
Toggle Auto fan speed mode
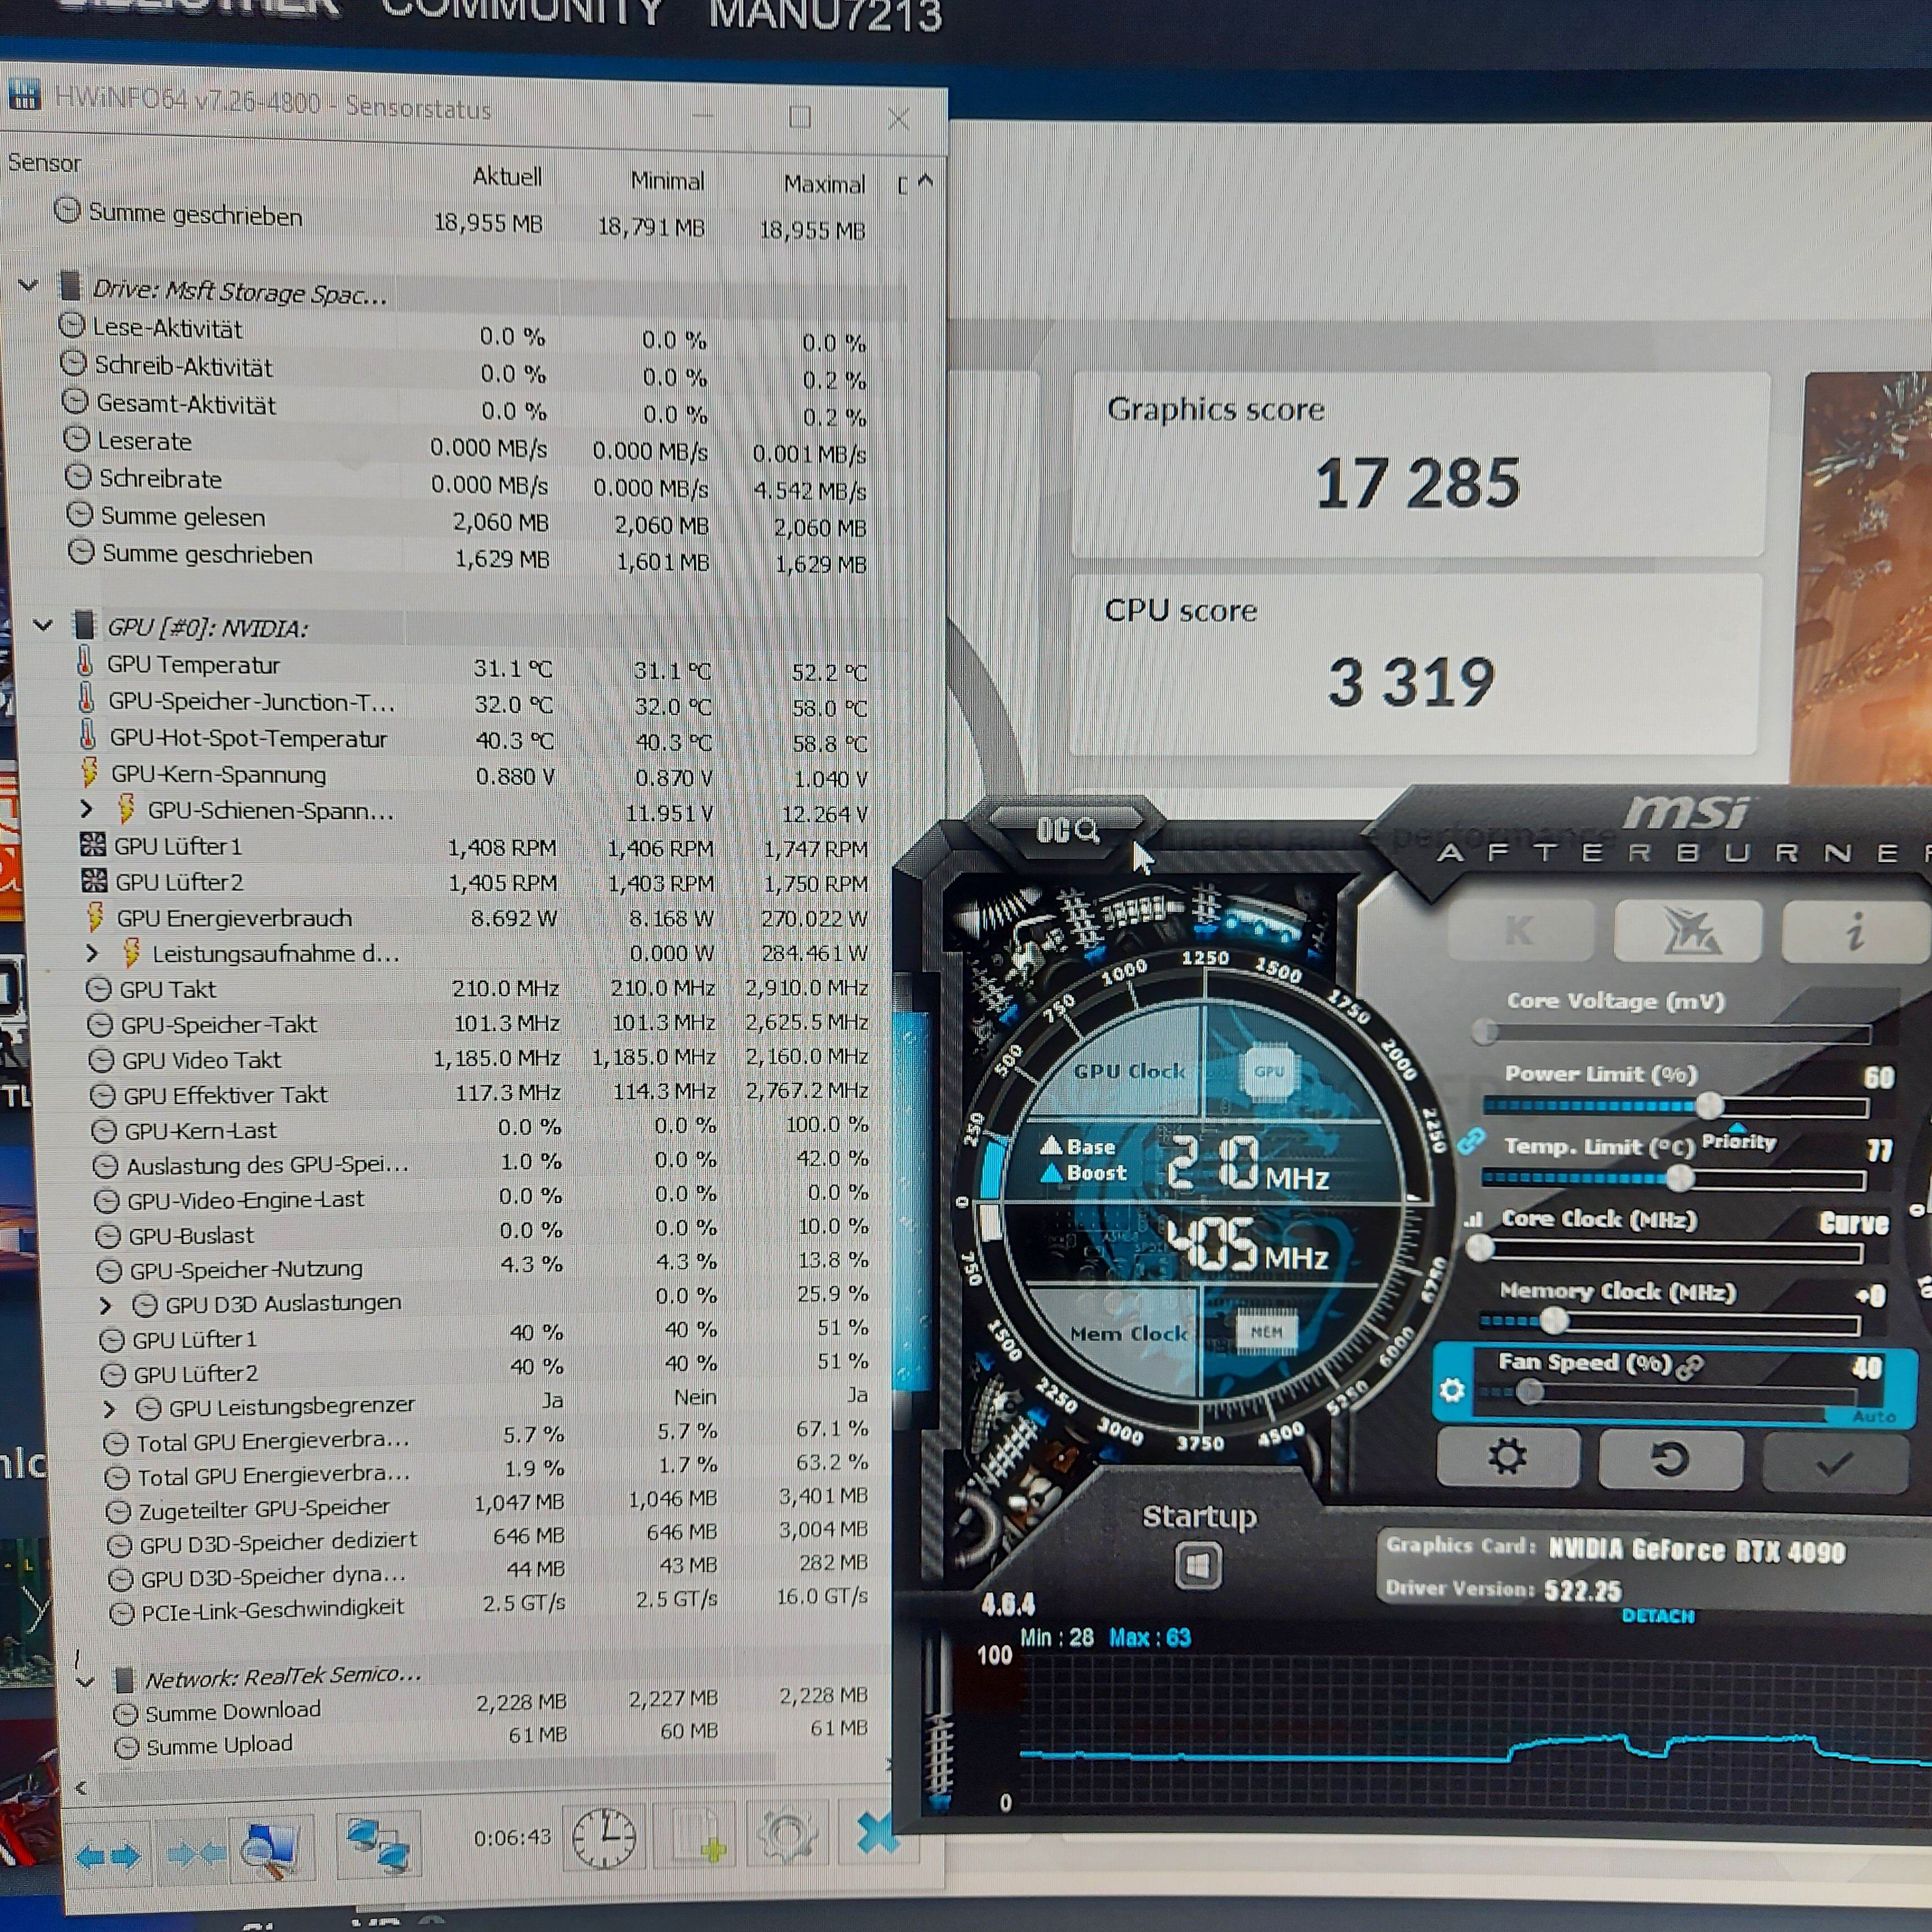pos(1874,1416)
